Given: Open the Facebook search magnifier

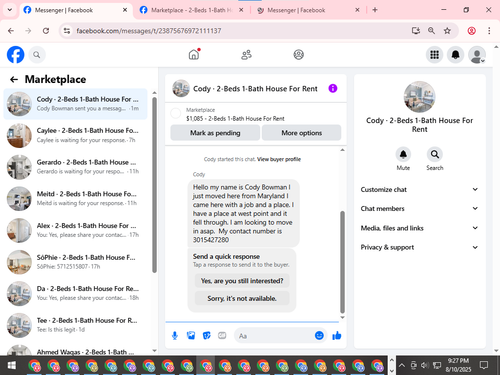Looking at the screenshot, I should pyautogui.click(x=37, y=55).
